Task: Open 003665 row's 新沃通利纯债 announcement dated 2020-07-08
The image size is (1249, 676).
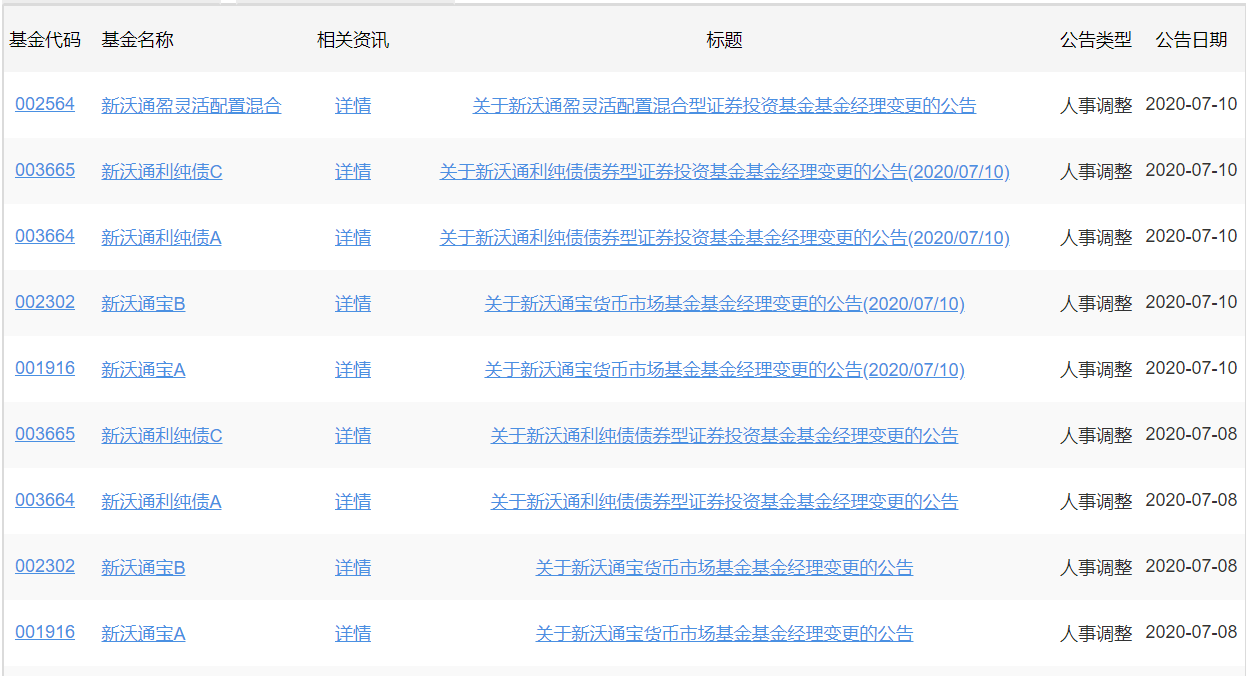Action: coord(724,435)
